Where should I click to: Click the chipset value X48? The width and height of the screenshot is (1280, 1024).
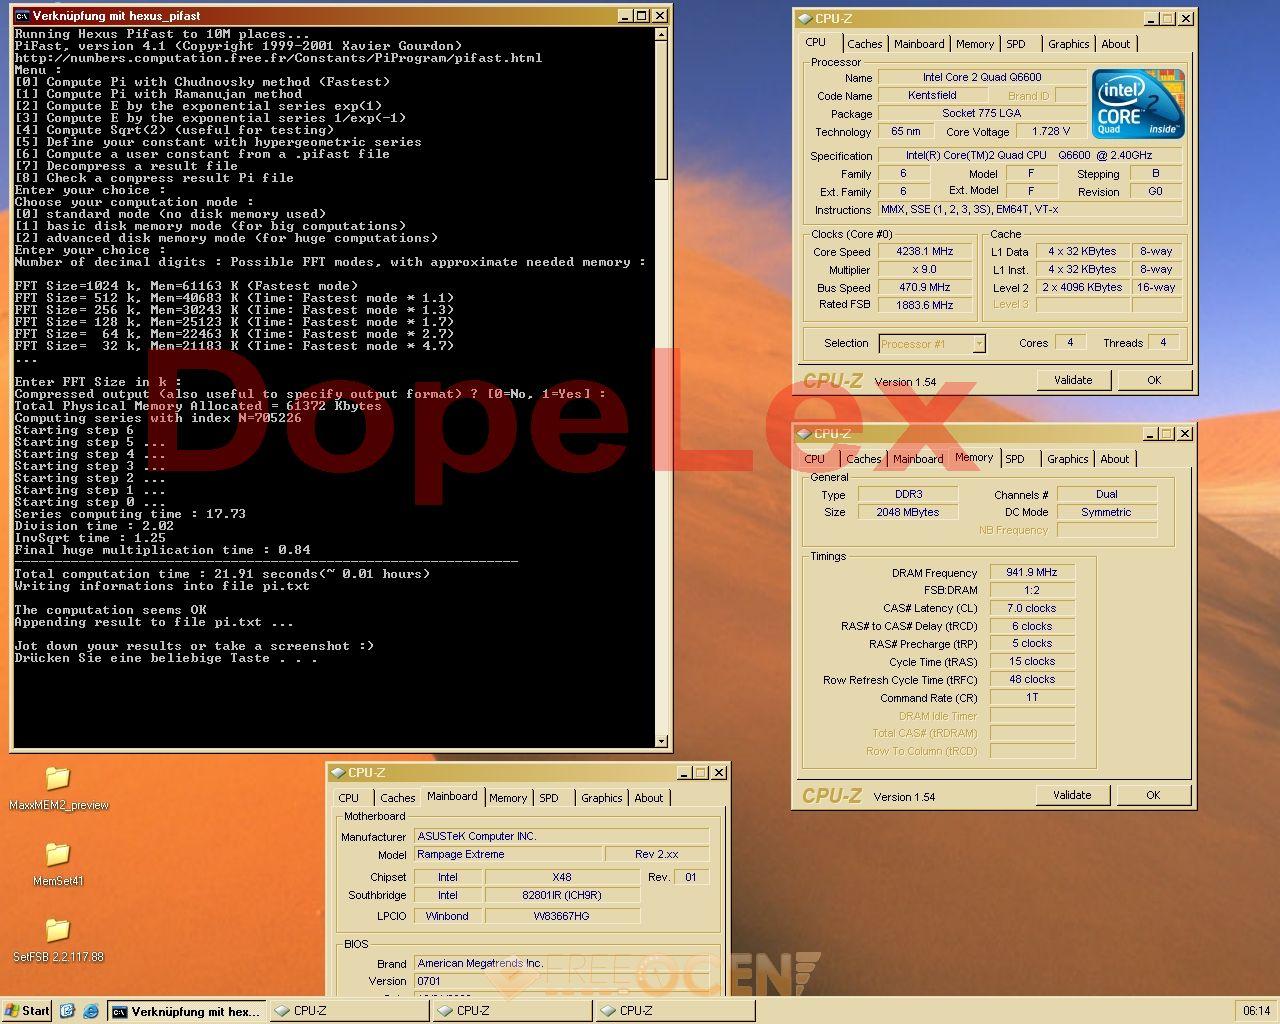[x=562, y=877]
